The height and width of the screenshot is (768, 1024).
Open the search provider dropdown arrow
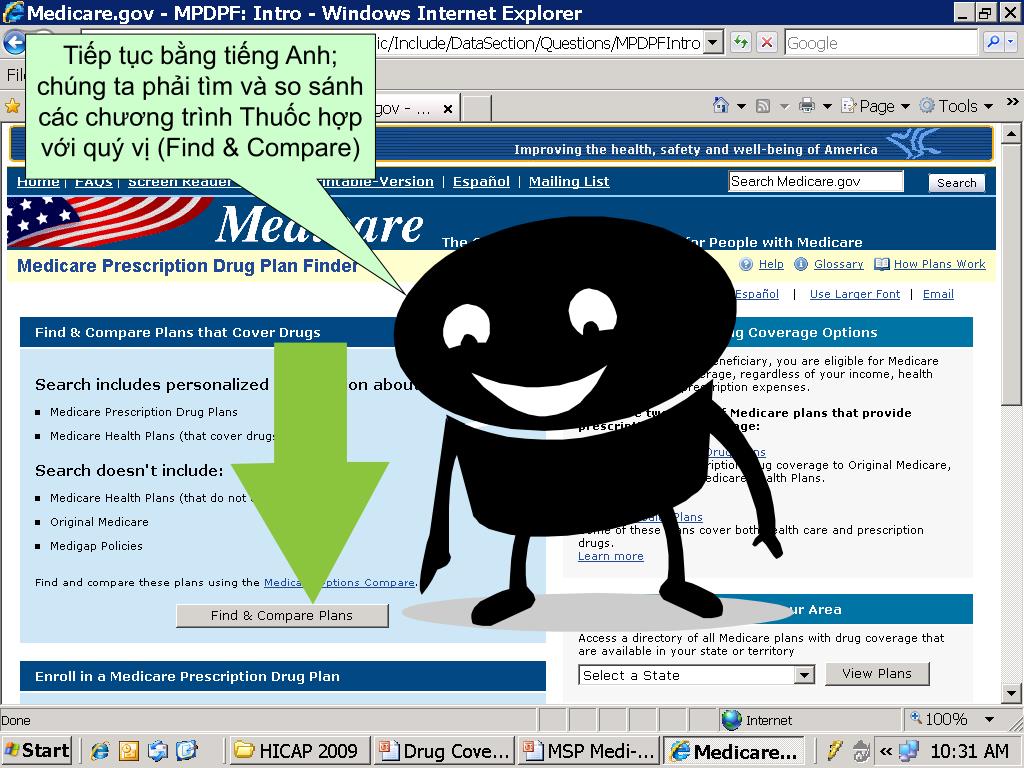coord(1010,43)
